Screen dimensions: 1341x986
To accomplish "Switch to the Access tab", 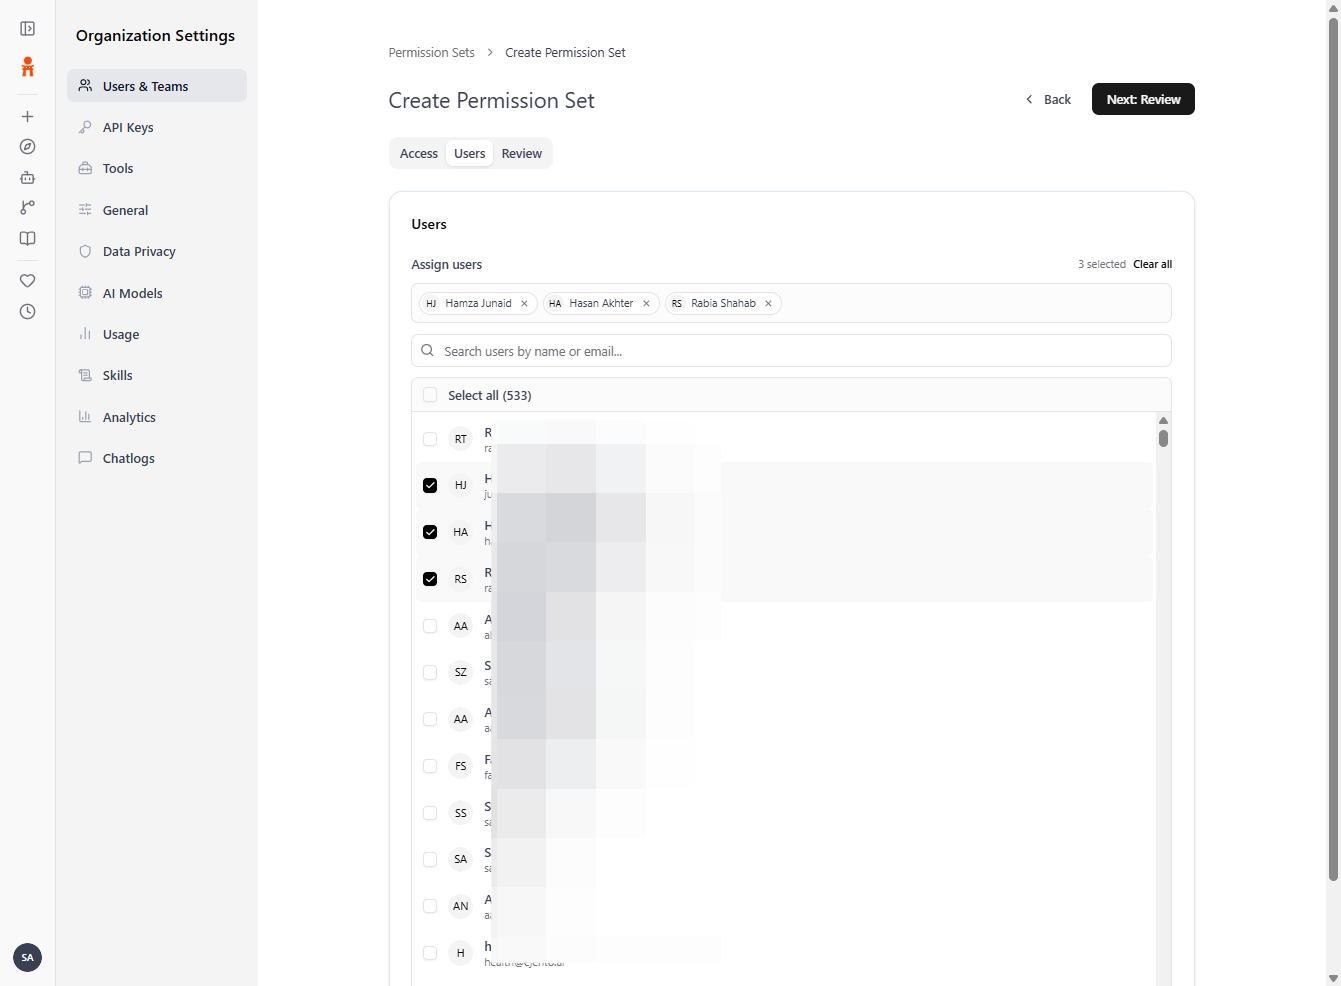I will pyautogui.click(x=419, y=153).
